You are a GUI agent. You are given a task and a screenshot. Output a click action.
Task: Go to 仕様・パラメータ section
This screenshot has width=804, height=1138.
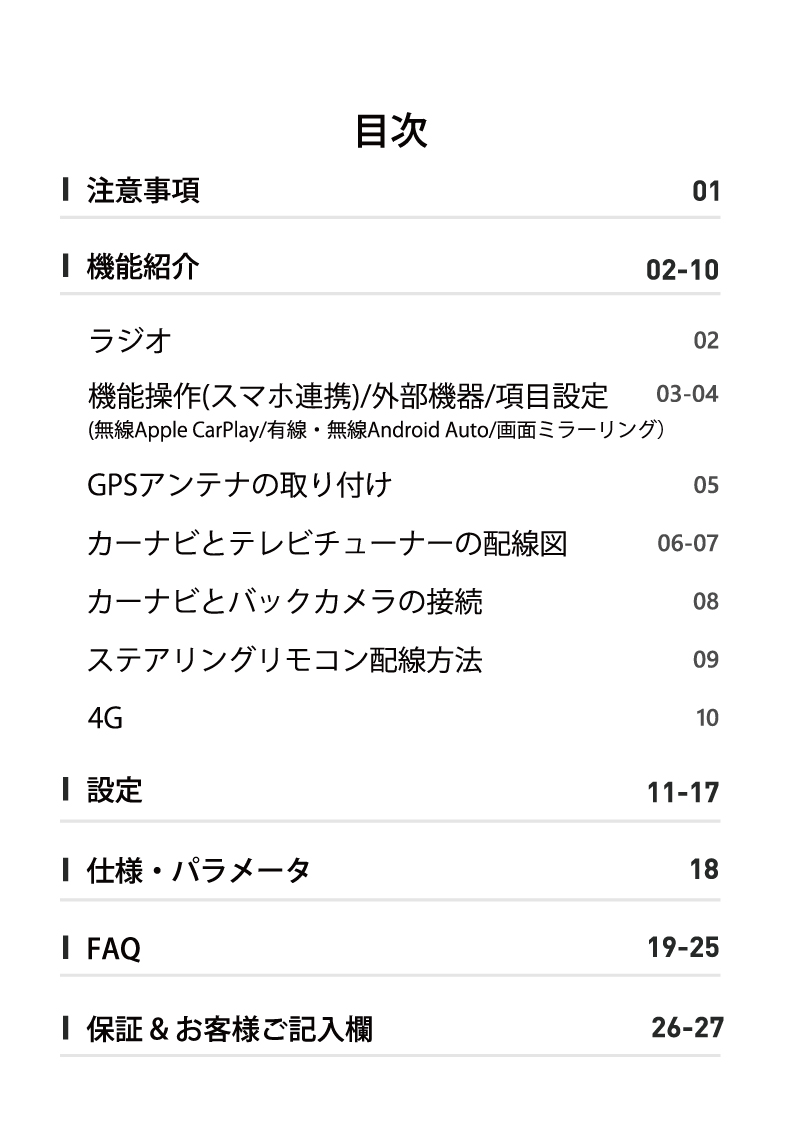[198, 870]
